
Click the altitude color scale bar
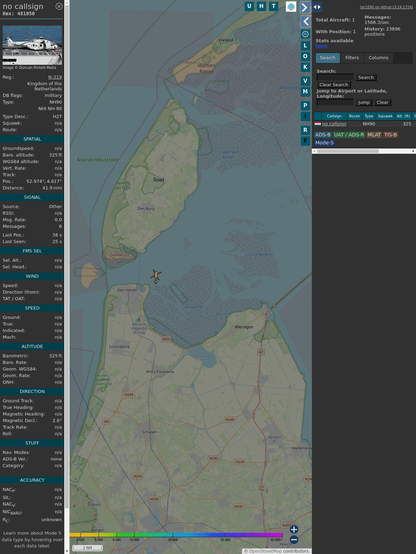176,535
